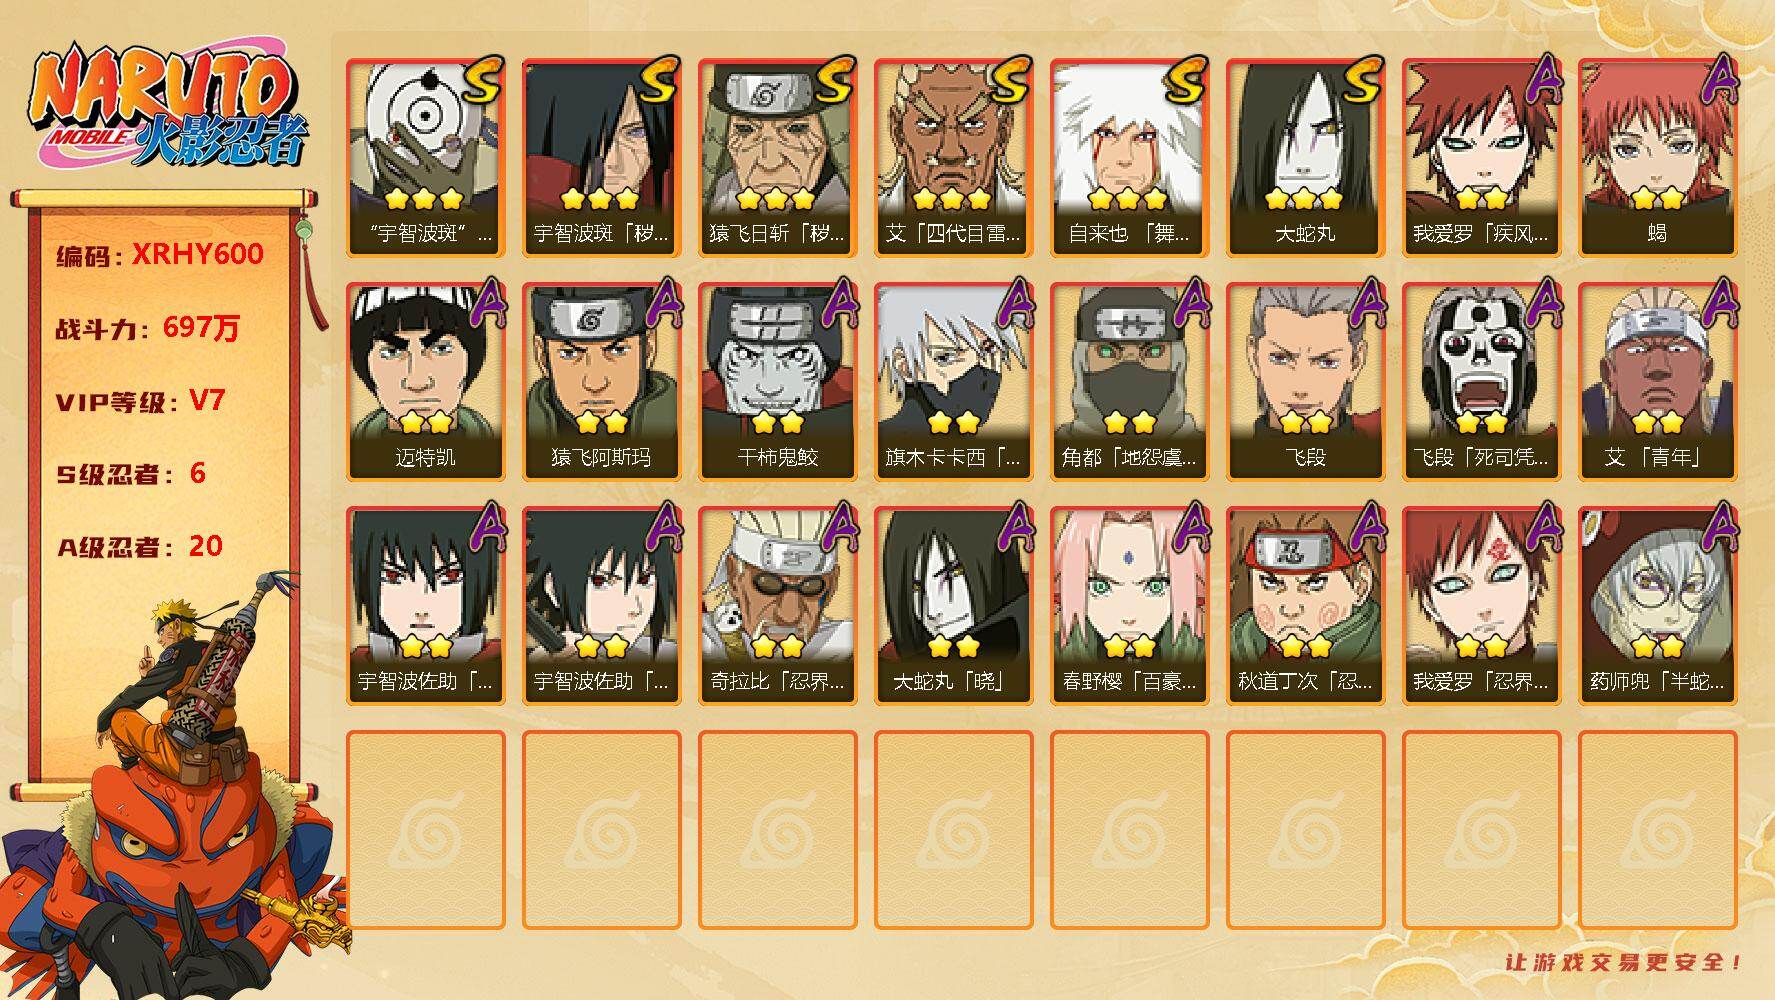
Task: Click the Naruto Mobile 火影忍者 logo
Action: click(x=167, y=110)
